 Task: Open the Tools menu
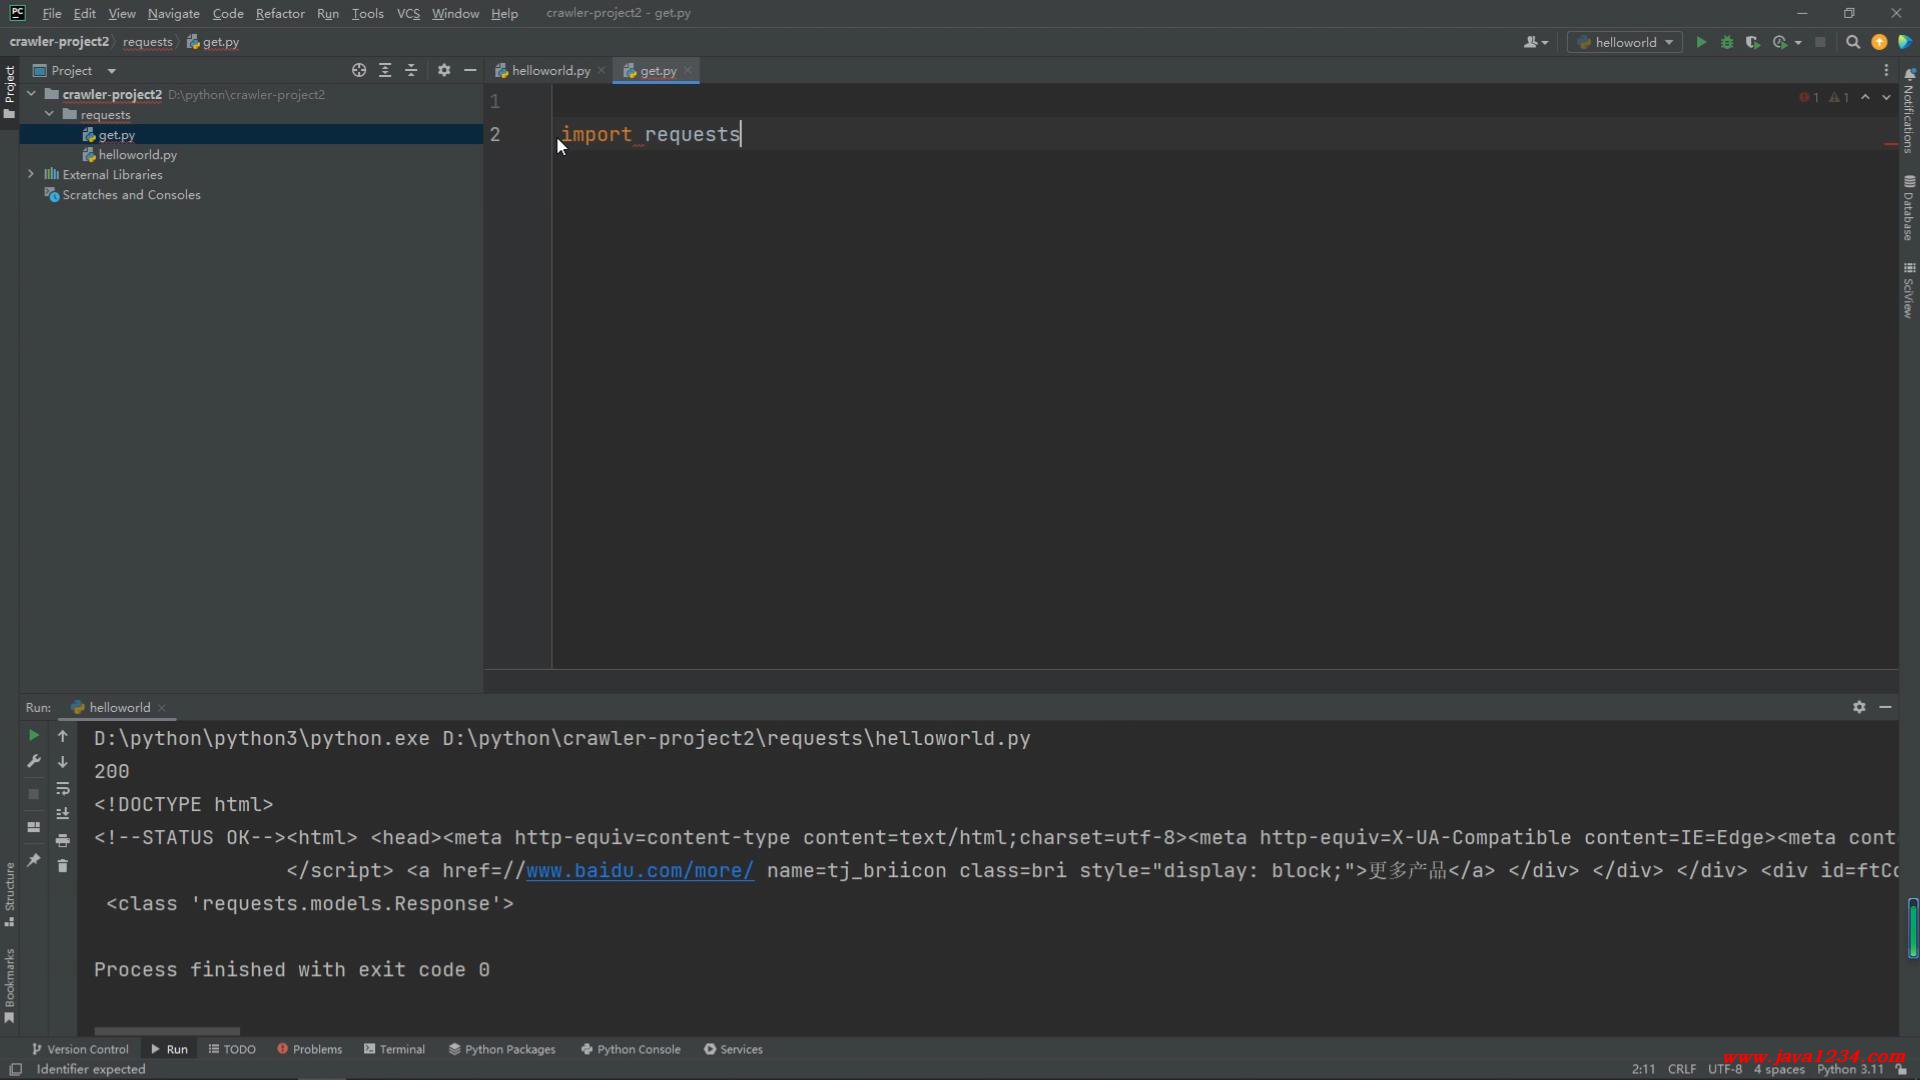click(x=367, y=13)
